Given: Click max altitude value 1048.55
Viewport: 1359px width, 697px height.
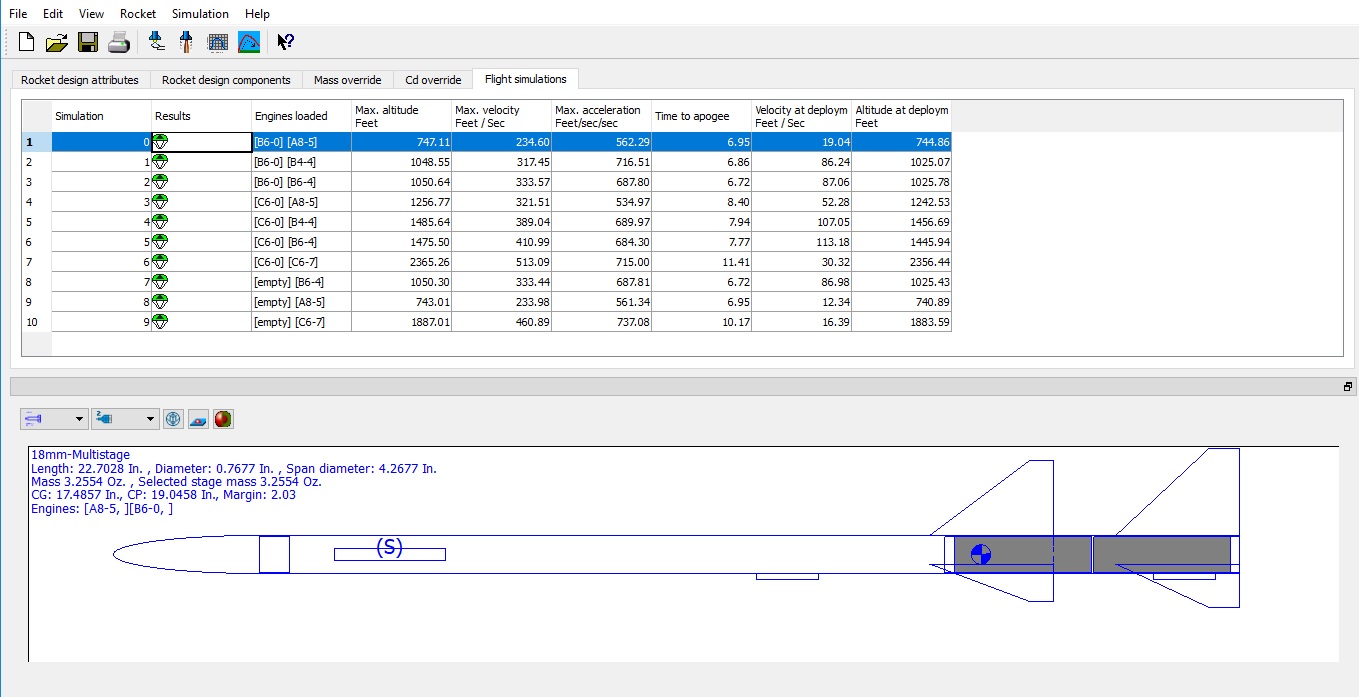Looking at the screenshot, I should [401, 162].
